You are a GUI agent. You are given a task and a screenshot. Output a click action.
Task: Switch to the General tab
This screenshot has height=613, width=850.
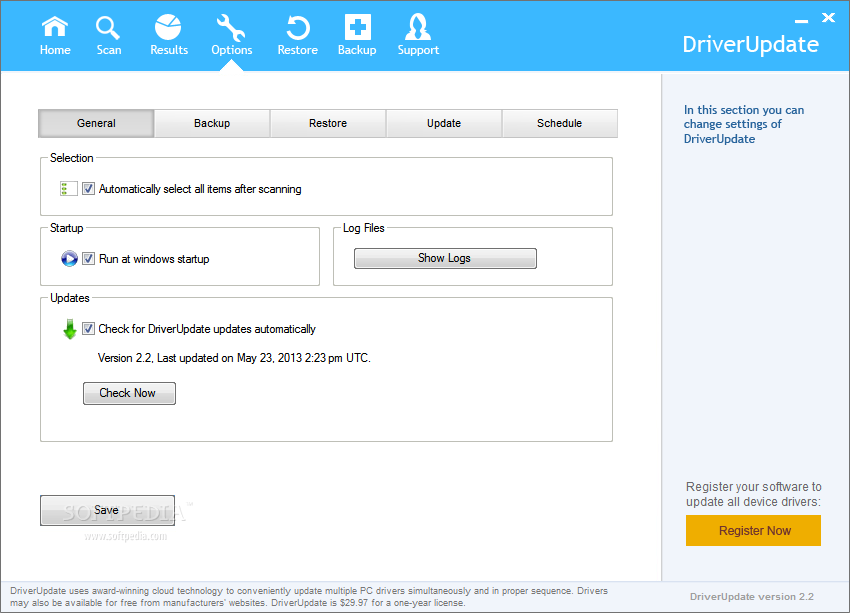click(96, 123)
